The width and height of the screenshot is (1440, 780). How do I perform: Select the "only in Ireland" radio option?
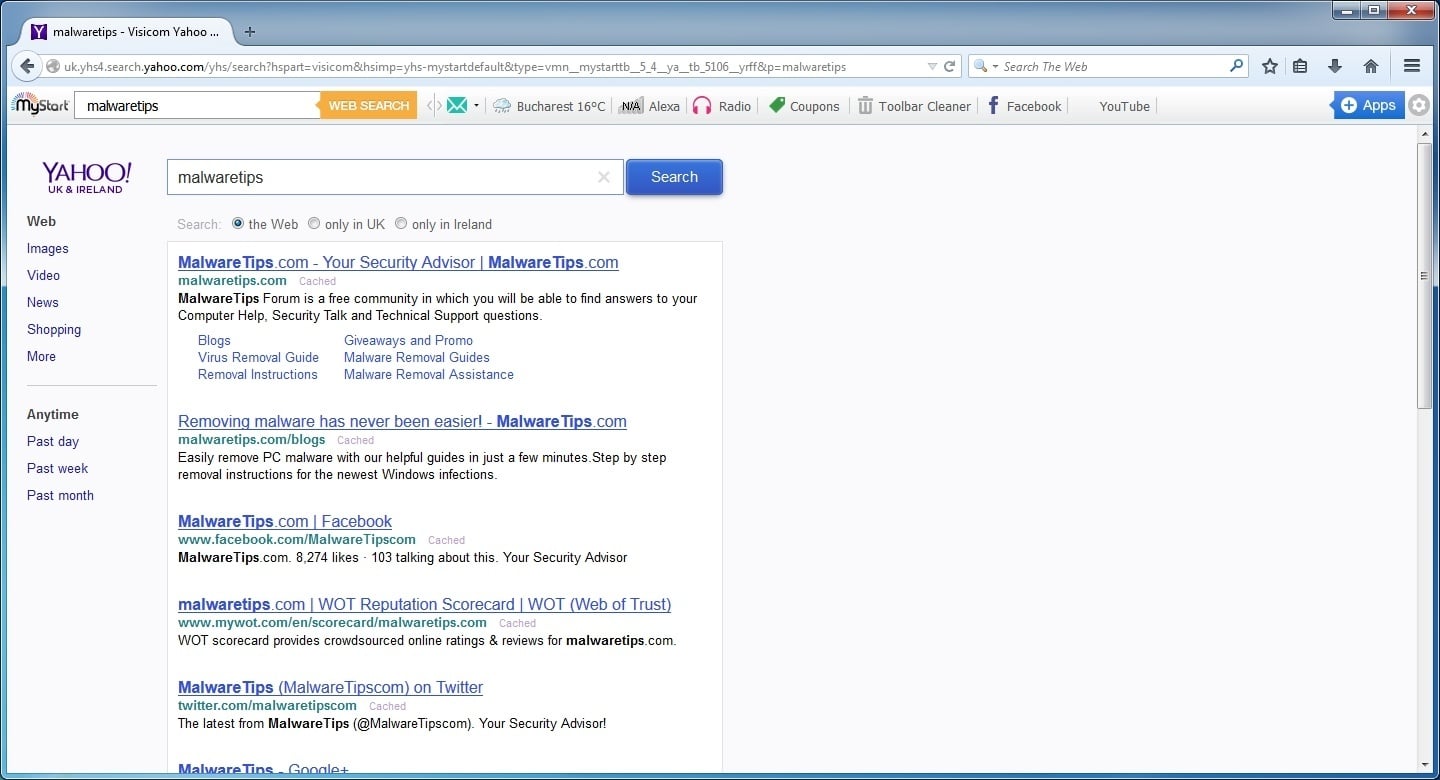pos(401,224)
